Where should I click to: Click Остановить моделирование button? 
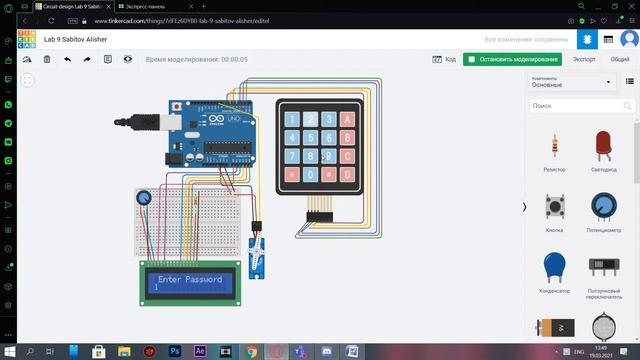[x=512, y=59]
